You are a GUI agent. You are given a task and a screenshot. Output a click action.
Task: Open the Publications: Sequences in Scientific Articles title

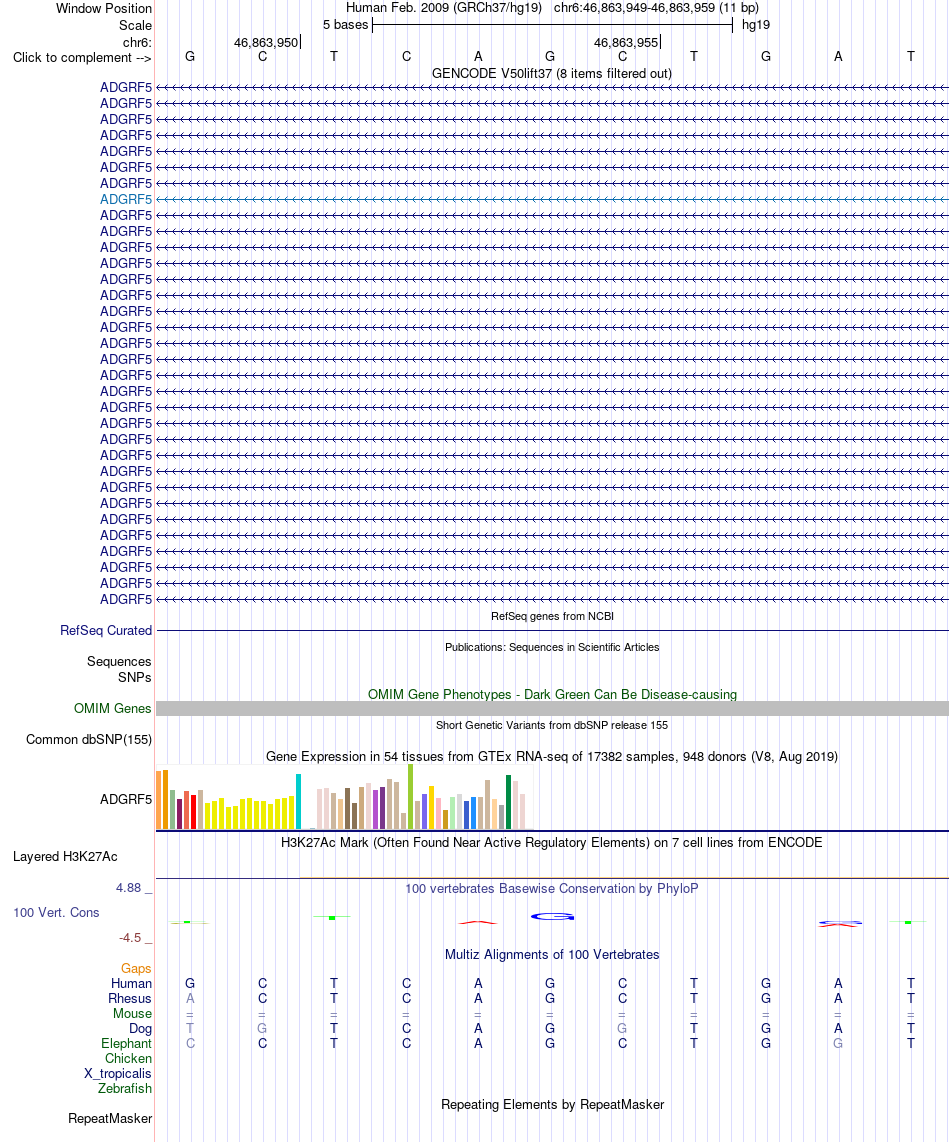point(552,647)
